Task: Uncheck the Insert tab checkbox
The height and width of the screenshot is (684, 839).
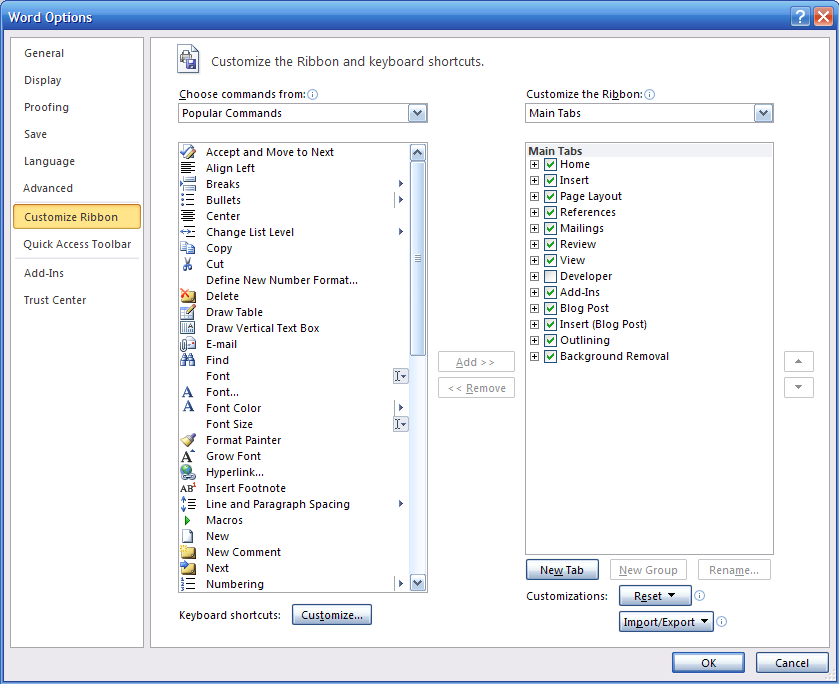Action: pos(551,180)
